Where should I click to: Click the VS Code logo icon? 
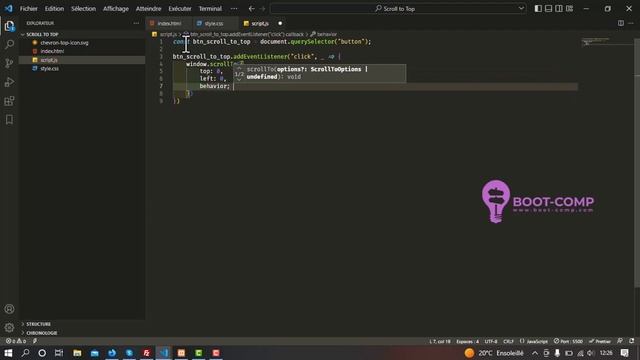8,8
